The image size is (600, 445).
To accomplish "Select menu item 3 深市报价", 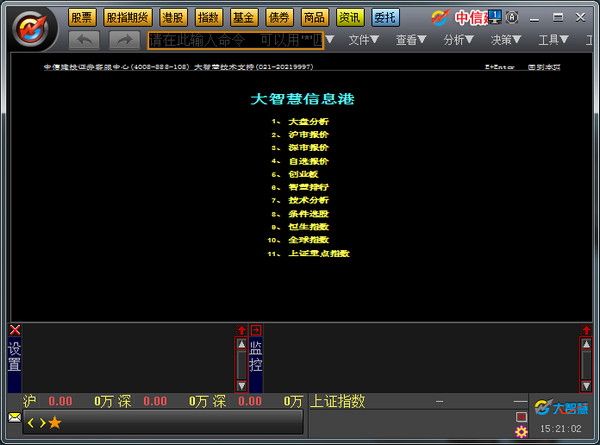I will (x=300, y=148).
